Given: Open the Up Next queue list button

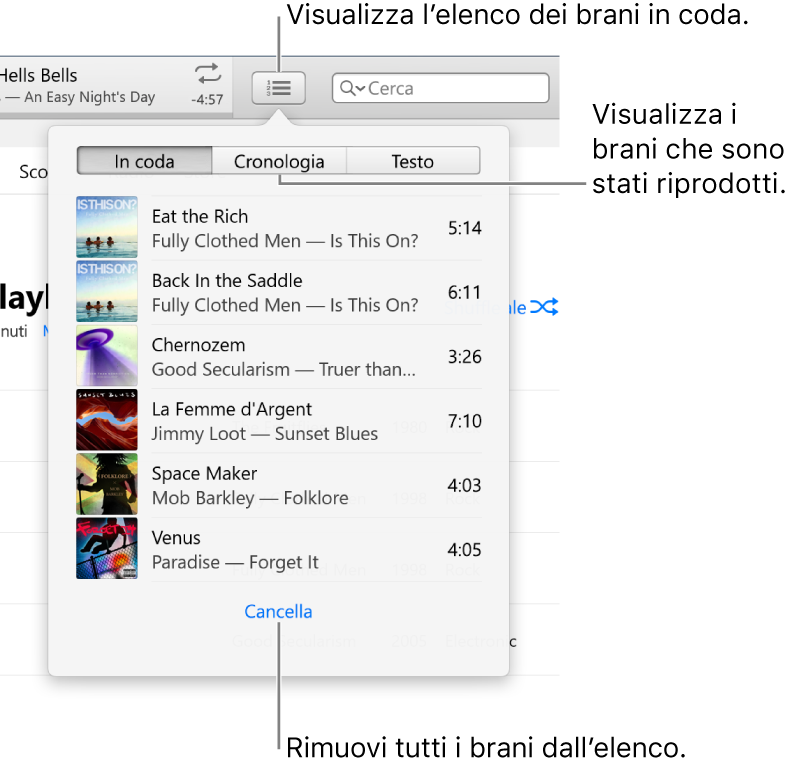Looking at the screenshot, I should point(279,88).
